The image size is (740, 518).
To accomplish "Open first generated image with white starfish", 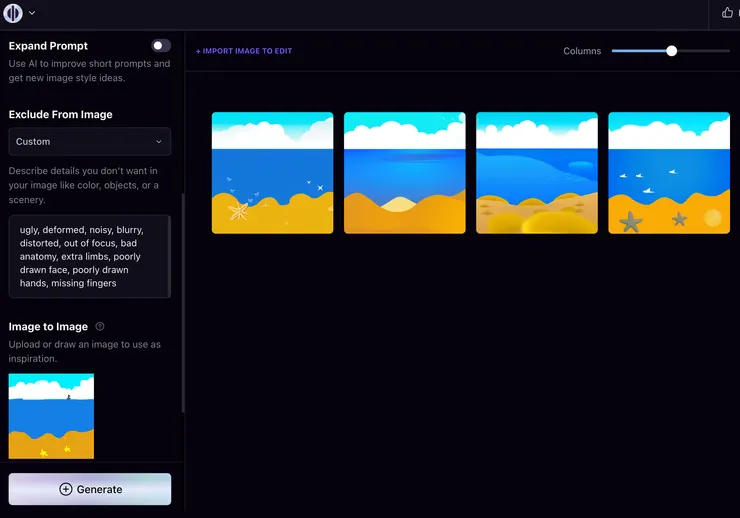I will (x=272, y=173).
